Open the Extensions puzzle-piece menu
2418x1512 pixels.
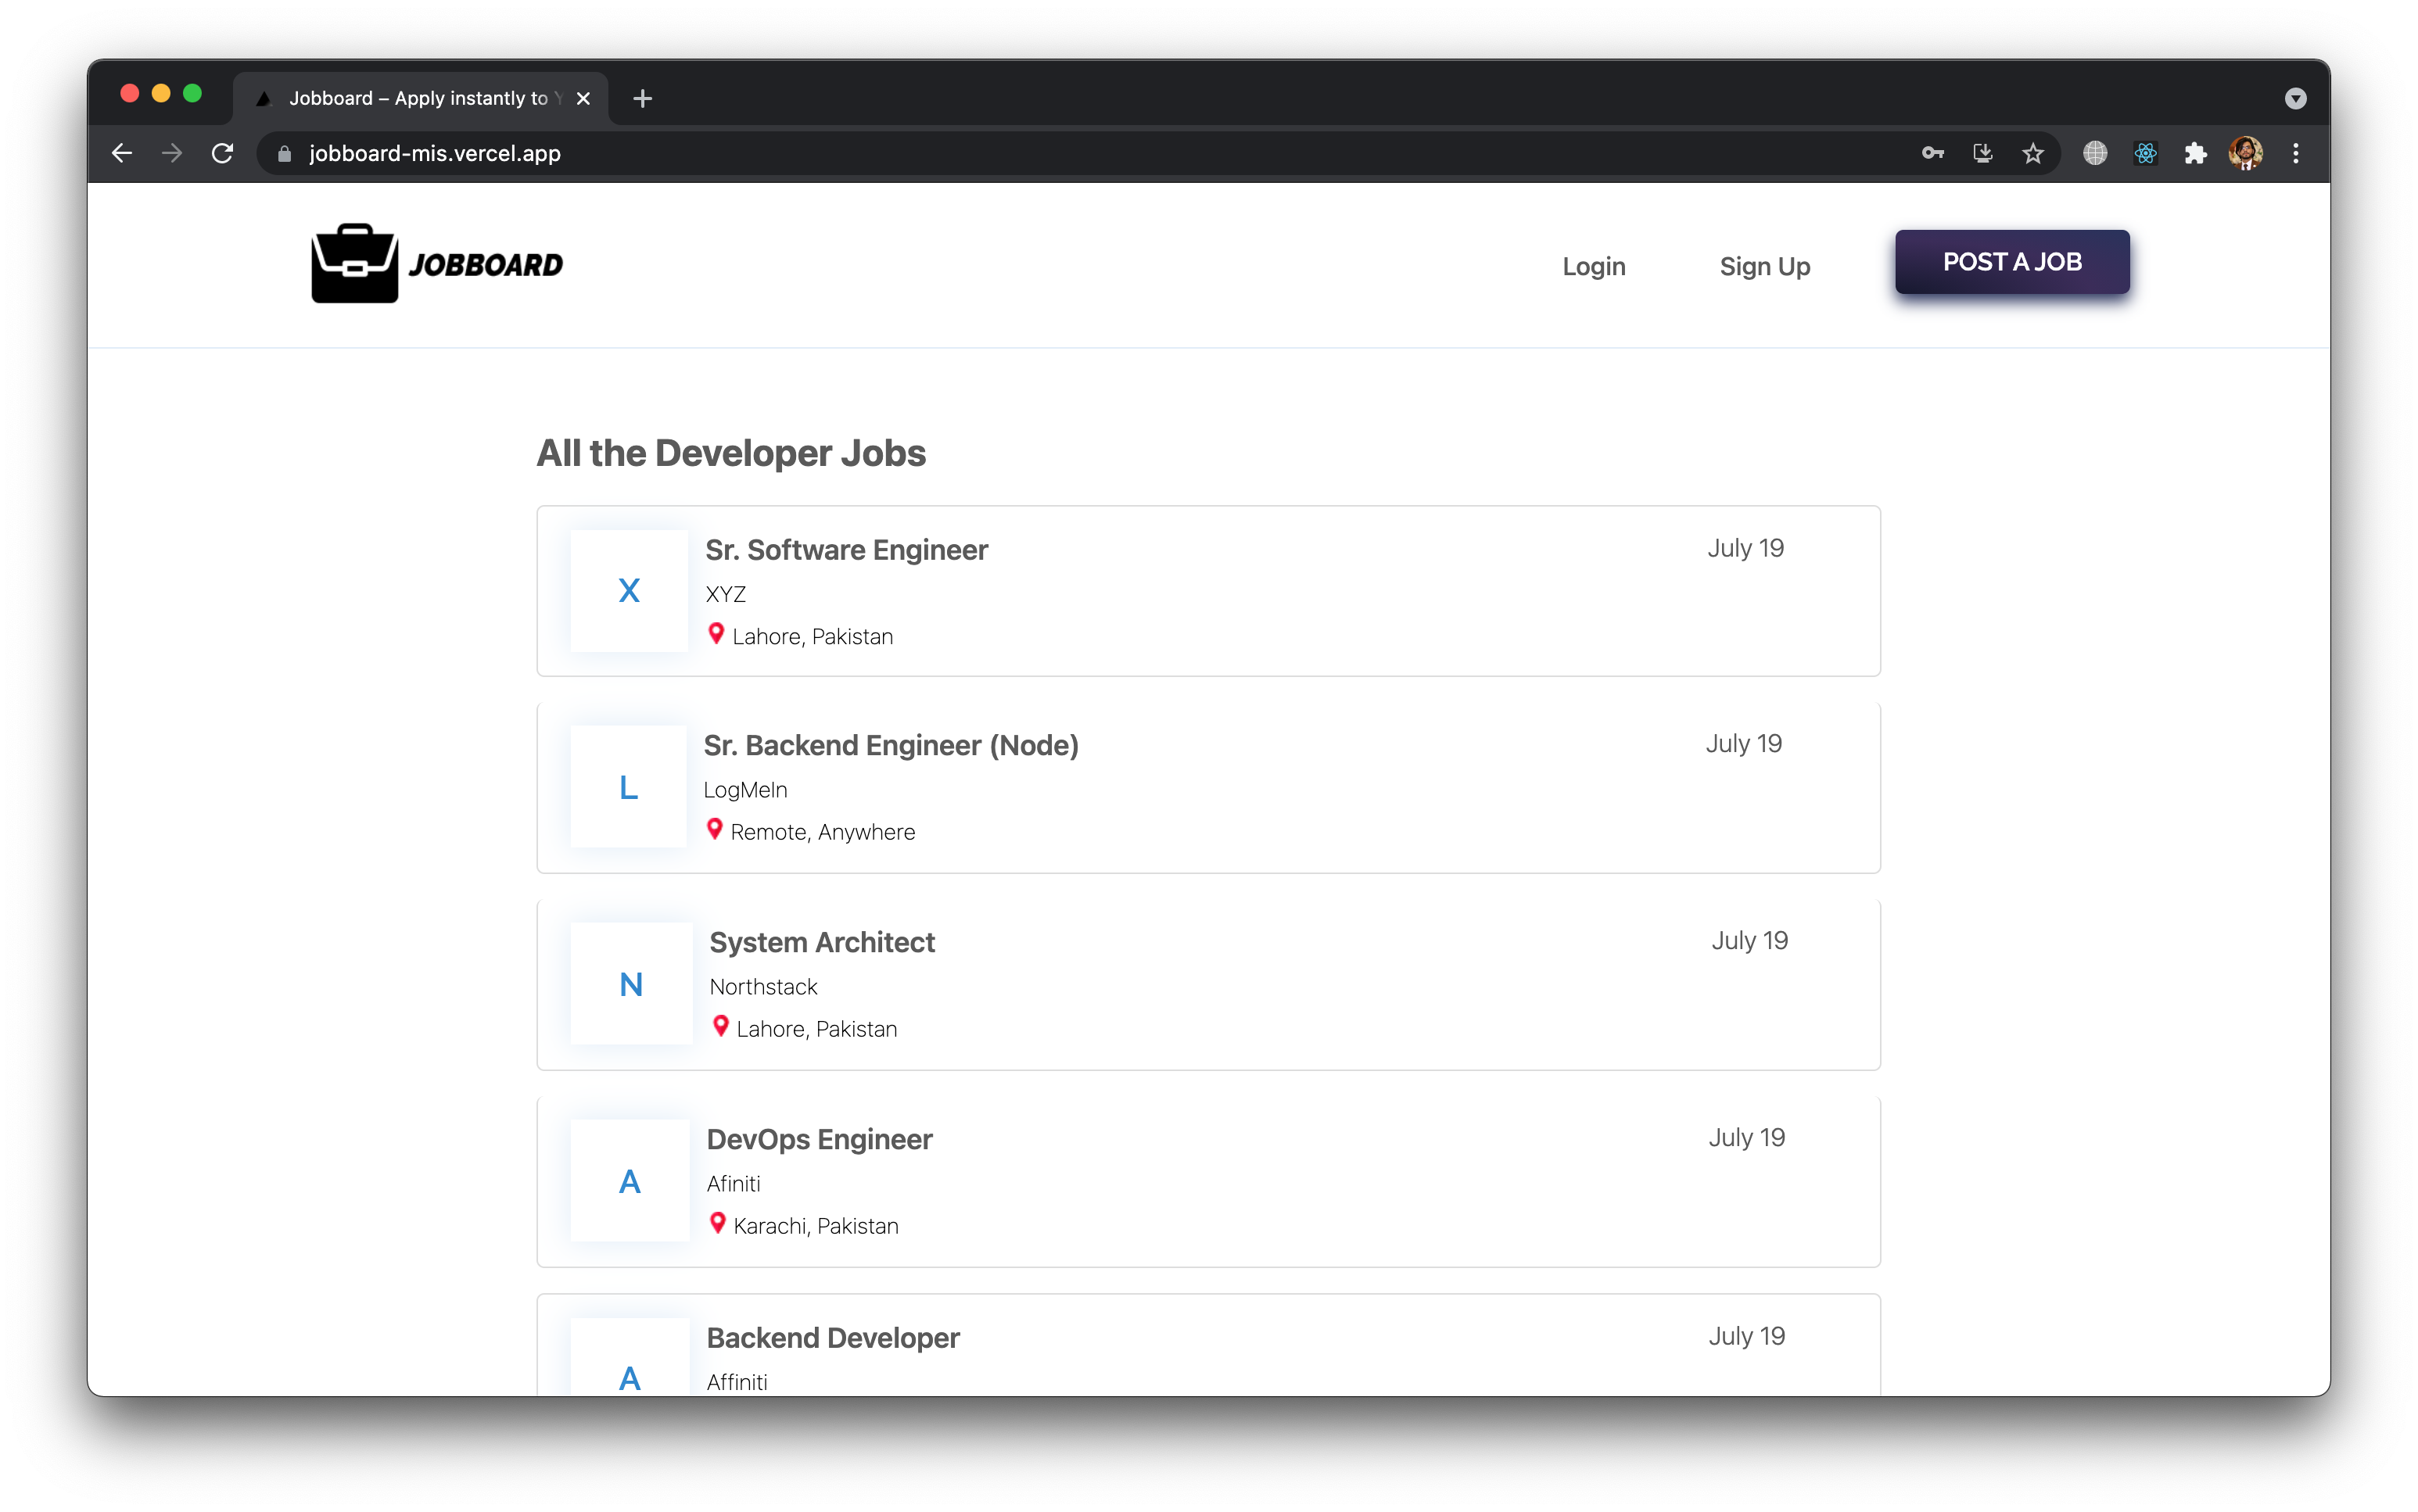pos(2195,153)
